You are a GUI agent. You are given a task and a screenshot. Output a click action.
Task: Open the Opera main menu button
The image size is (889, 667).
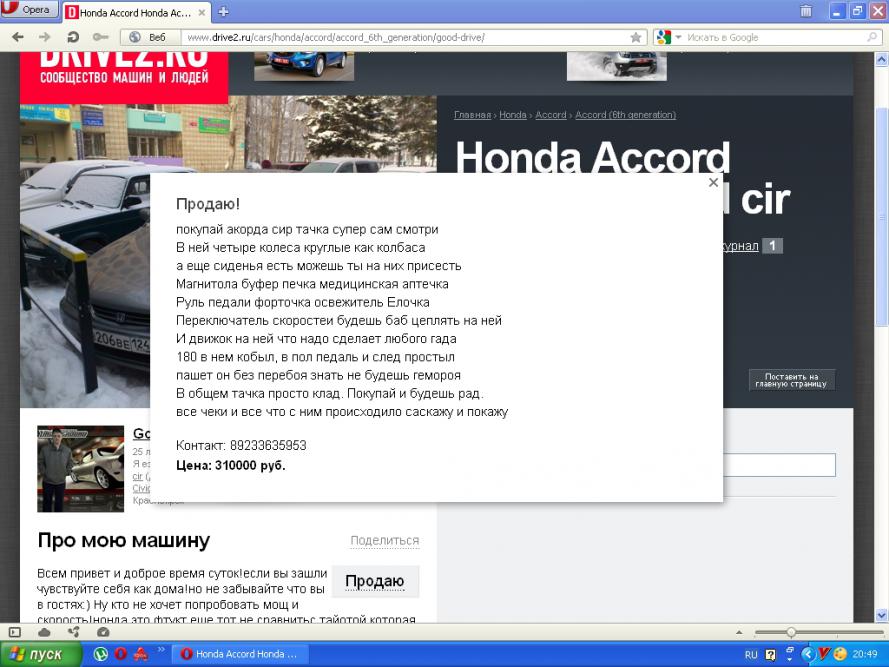point(29,9)
